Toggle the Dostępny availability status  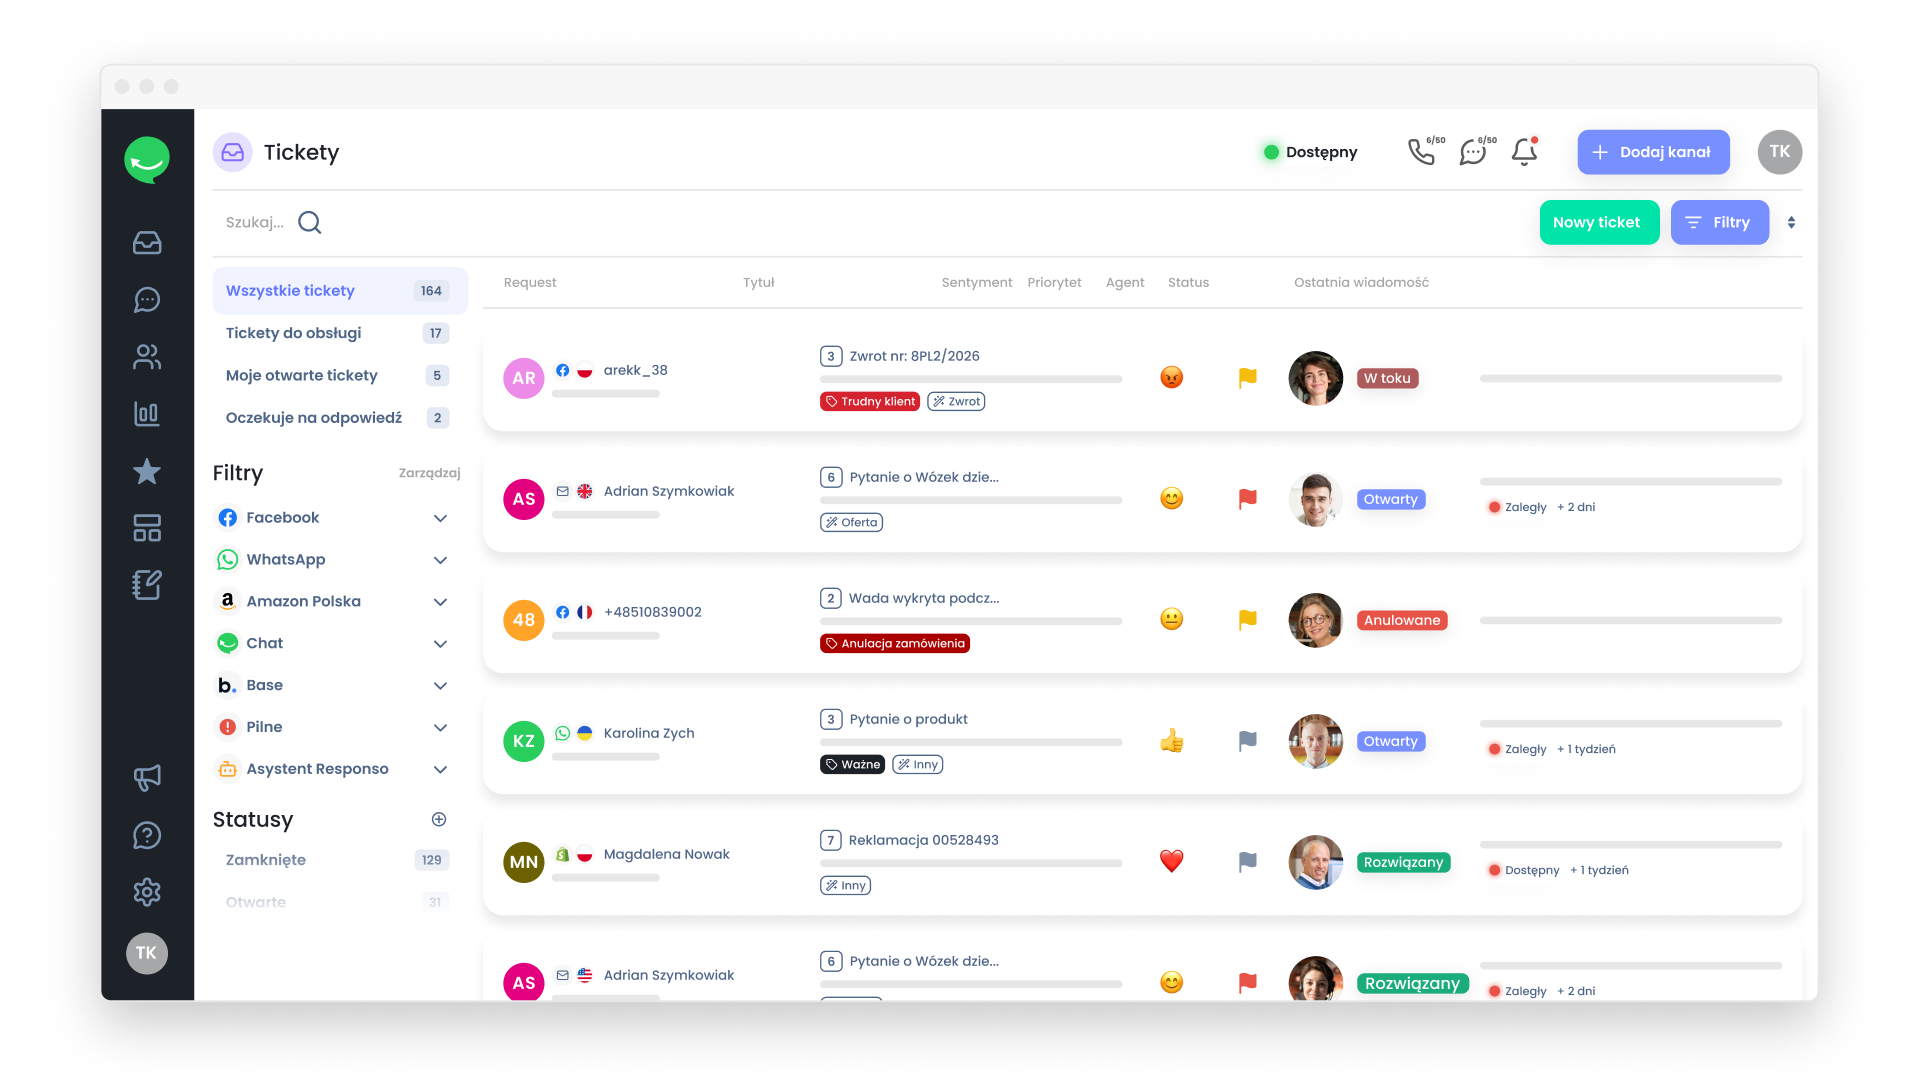pyautogui.click(x=1311, y=152)
